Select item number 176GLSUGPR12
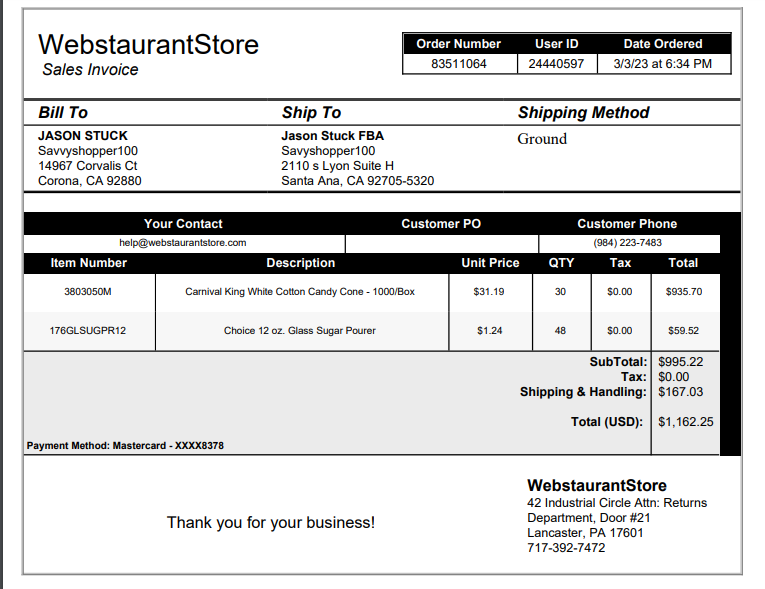Image resolution: width=765 pixels, height=589 pixels. pos(88,331)
